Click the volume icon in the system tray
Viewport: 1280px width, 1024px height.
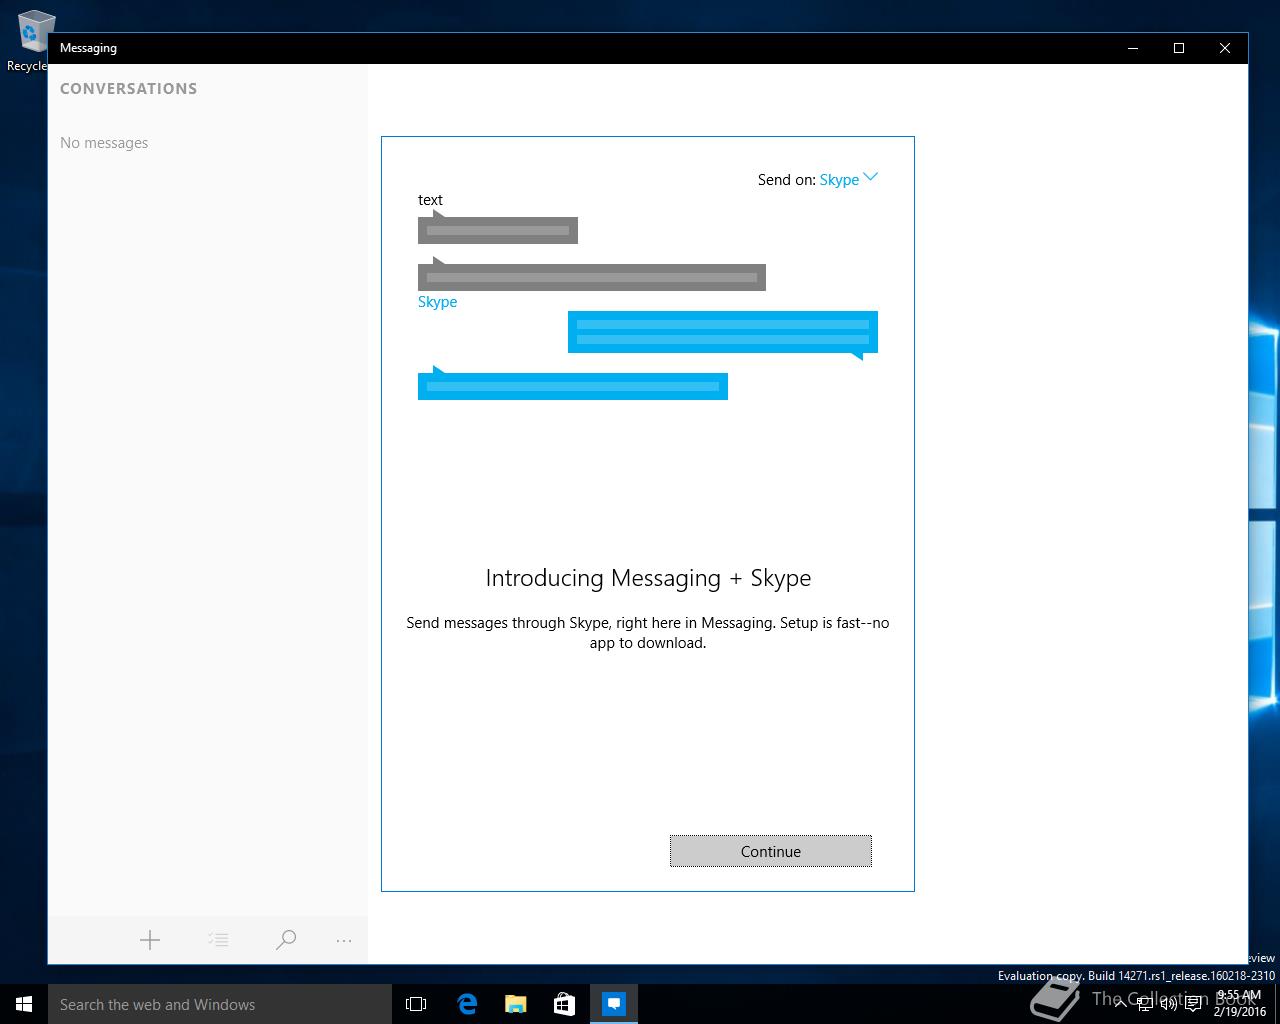point(1169,1004)
